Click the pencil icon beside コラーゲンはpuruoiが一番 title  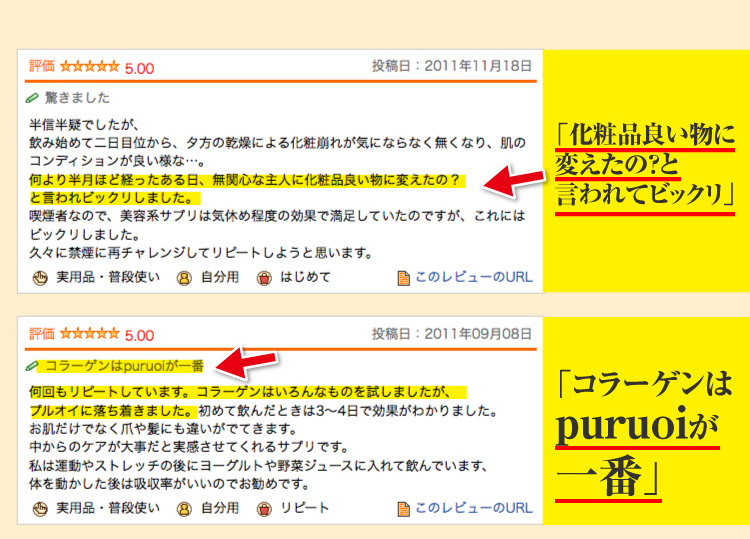click(33, 366)
